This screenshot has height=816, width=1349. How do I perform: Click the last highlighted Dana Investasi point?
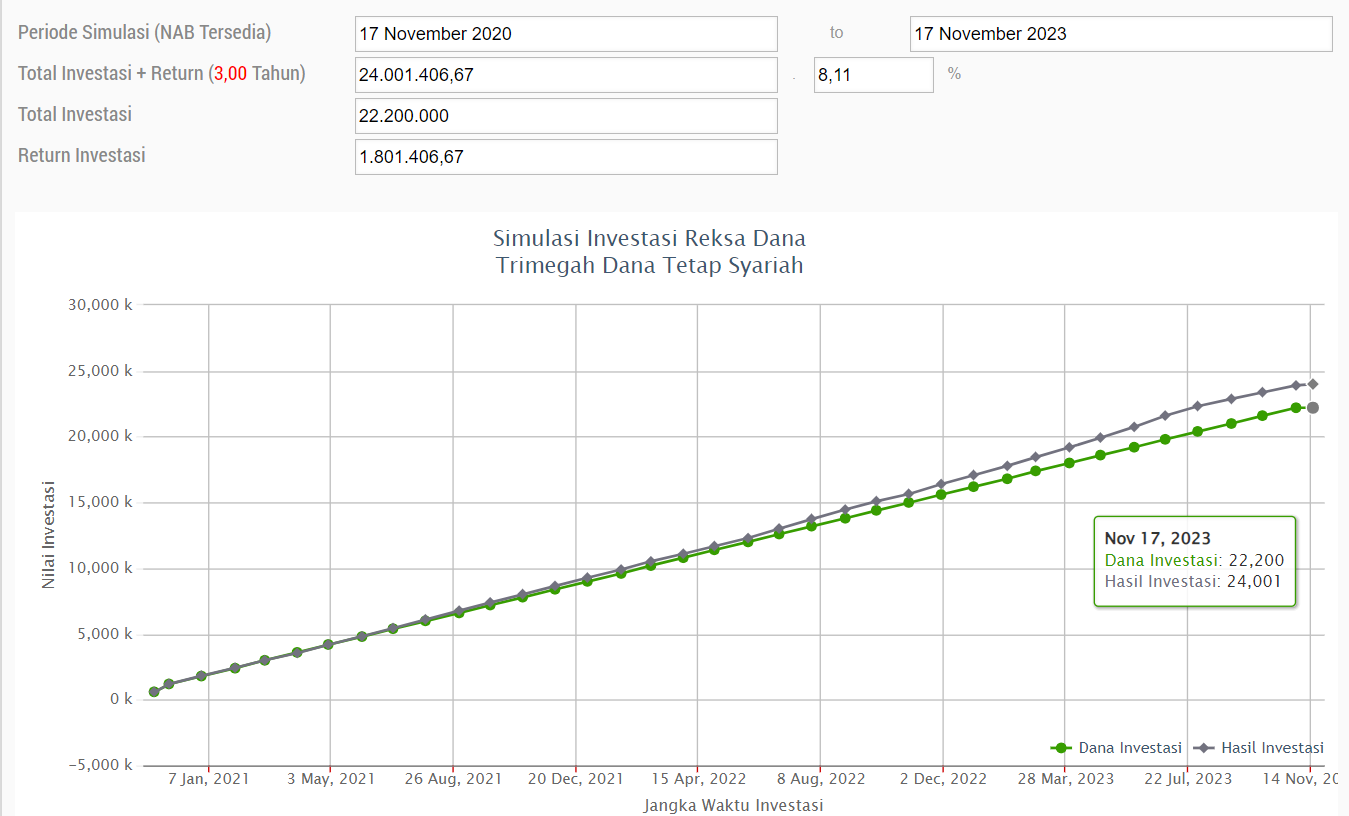[1313, 408]
